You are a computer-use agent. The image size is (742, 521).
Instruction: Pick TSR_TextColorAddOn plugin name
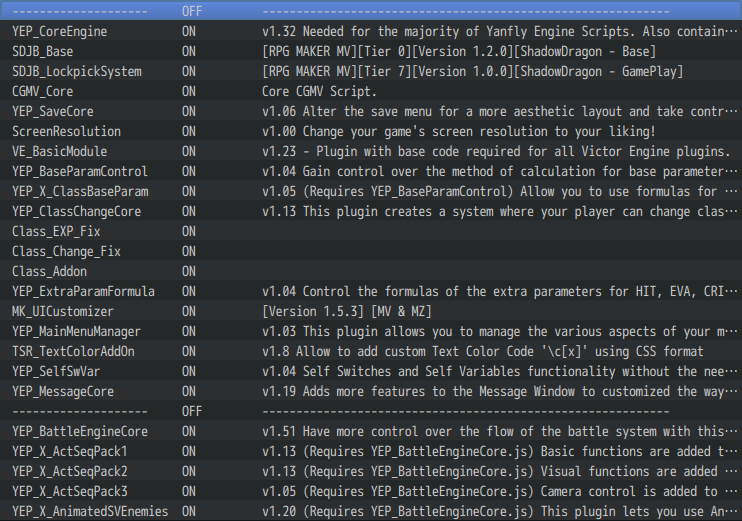coord(73,351)
